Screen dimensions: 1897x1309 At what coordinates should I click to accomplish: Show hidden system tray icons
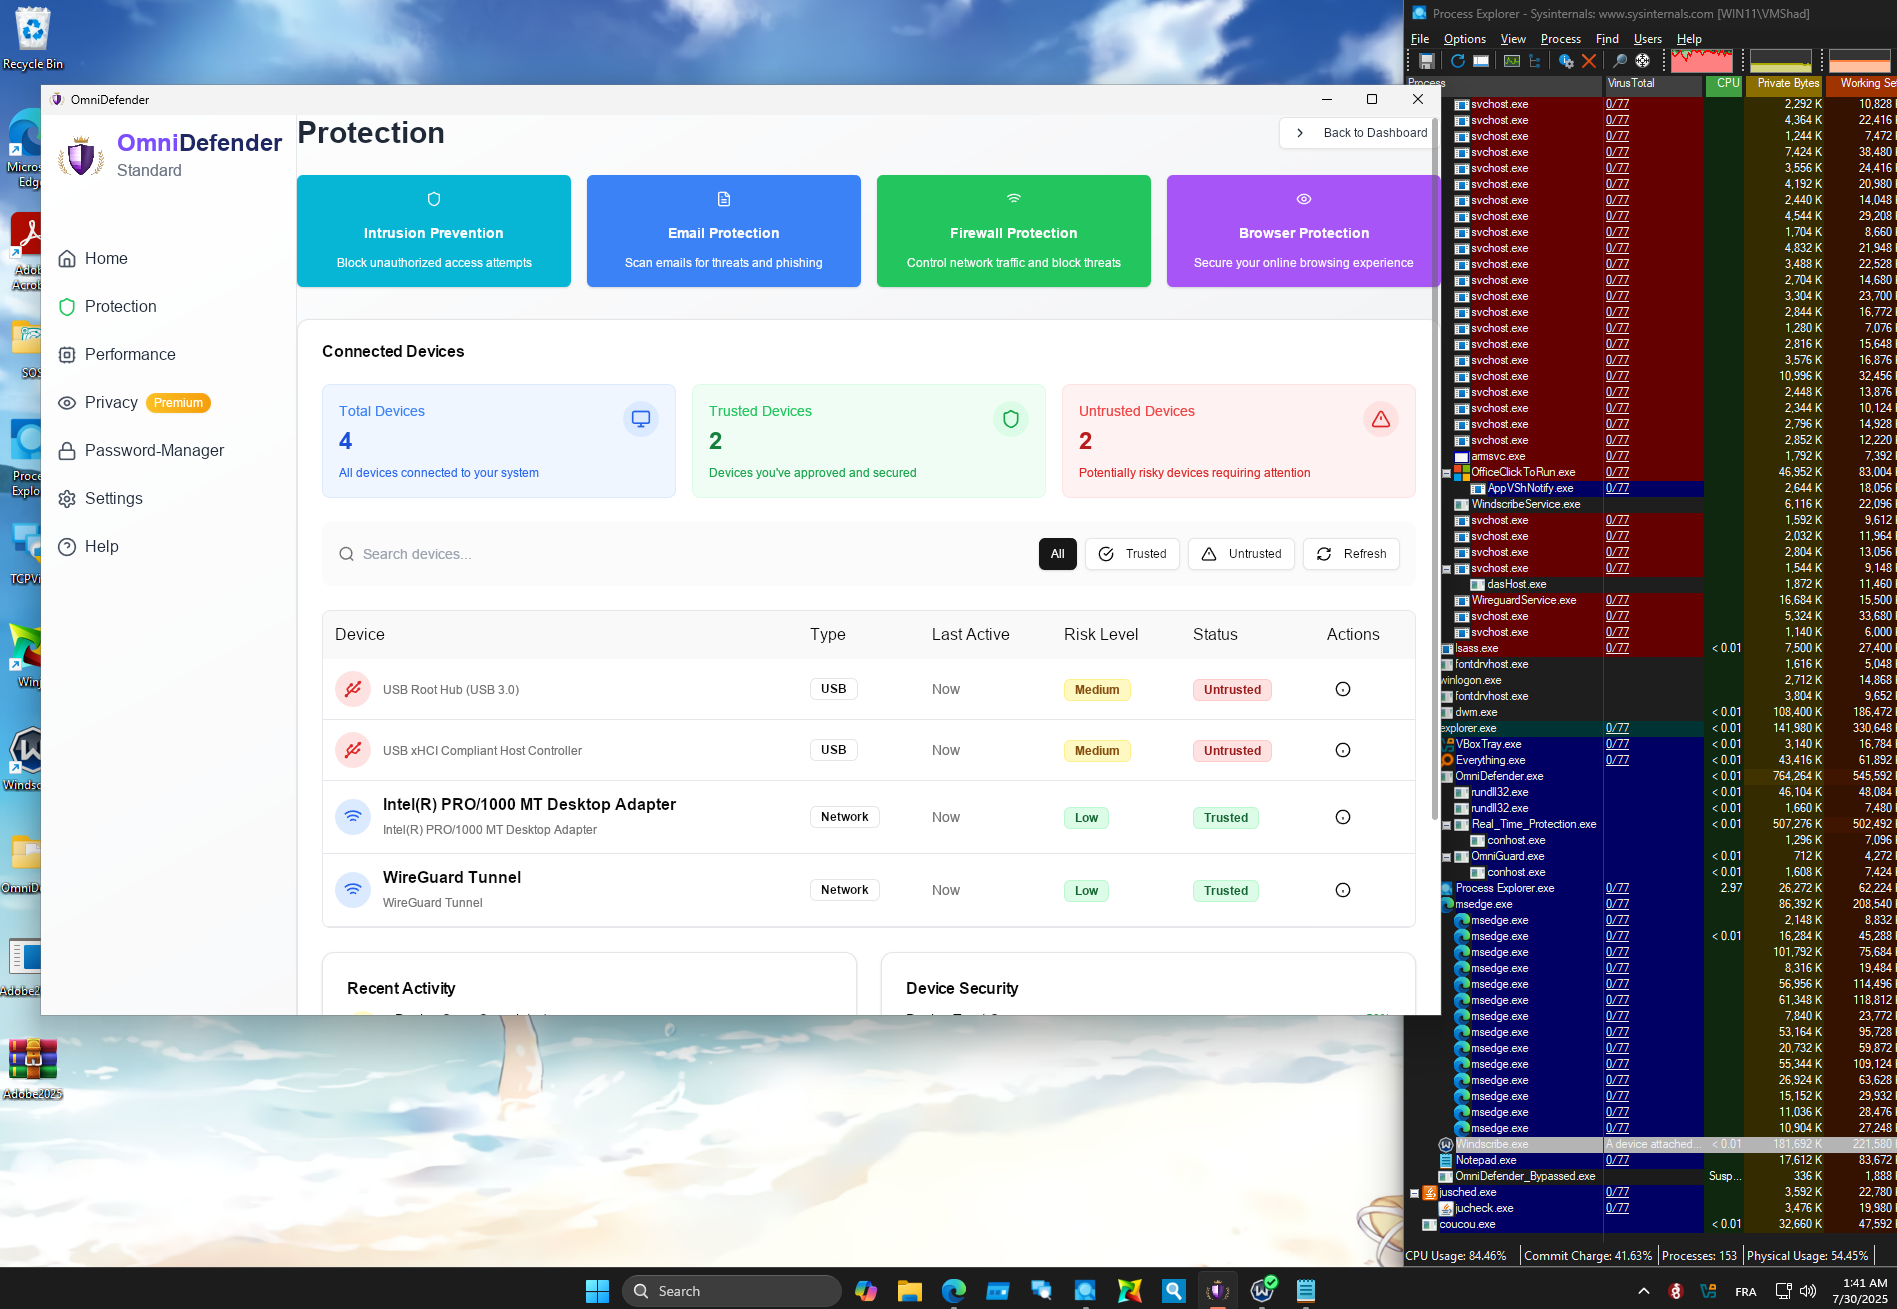(1643, 1291)
